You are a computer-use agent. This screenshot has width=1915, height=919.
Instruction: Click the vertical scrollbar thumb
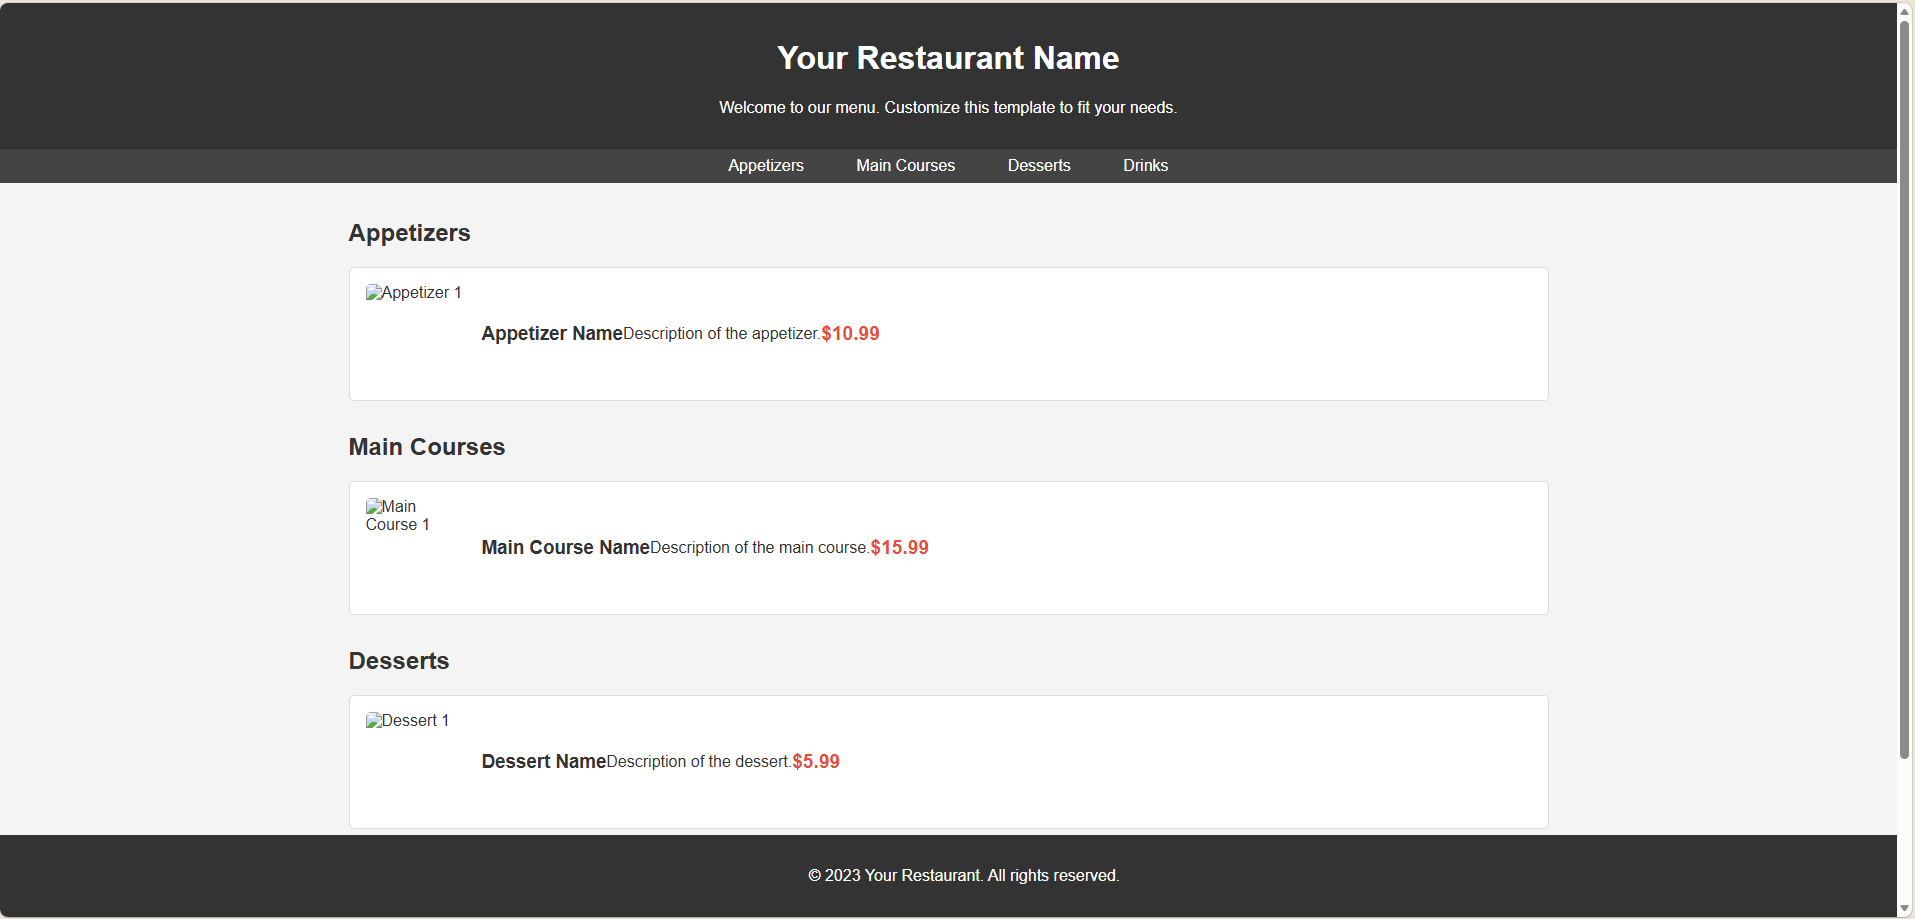[1905, 390]
